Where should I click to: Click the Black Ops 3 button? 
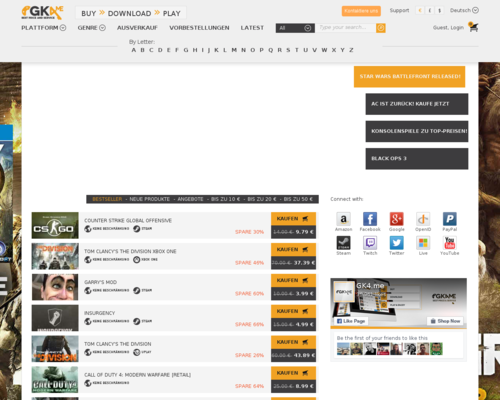(x=417, y=159)
